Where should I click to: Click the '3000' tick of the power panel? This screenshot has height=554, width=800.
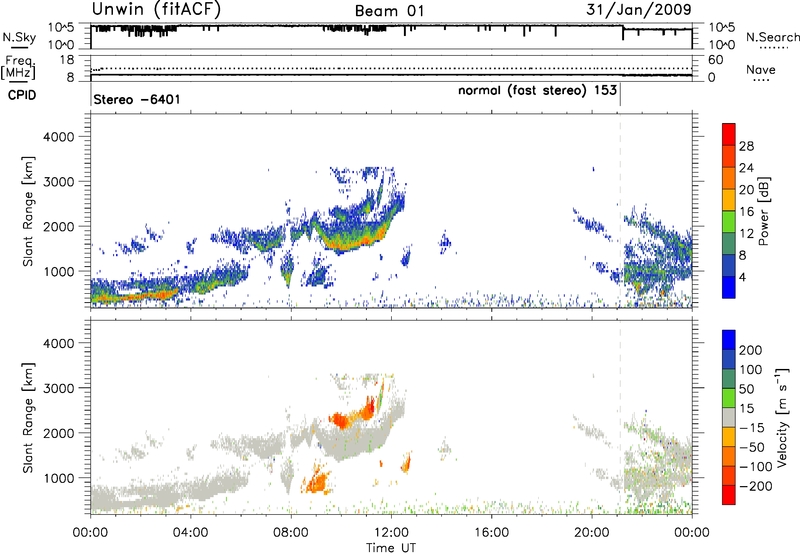click(x=58, y=182)
